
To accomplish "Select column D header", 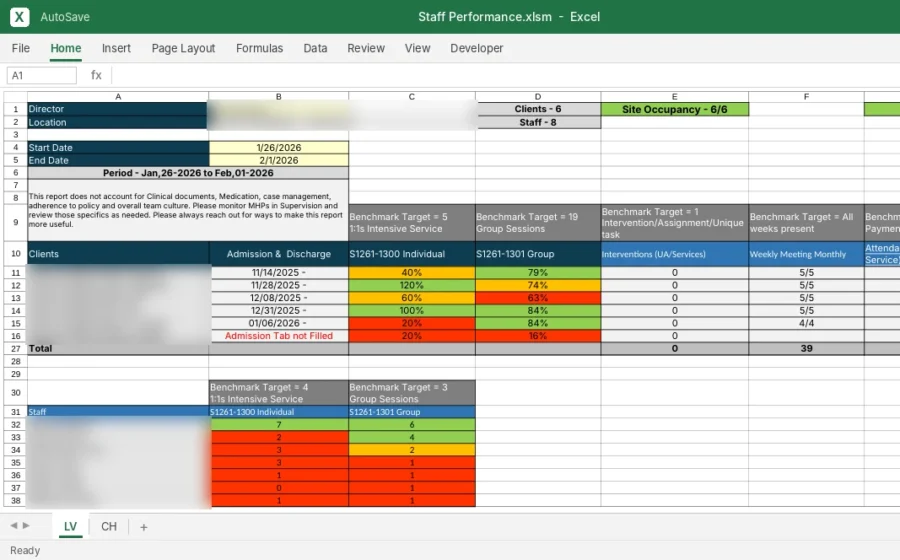I will [x=538, y=96].
